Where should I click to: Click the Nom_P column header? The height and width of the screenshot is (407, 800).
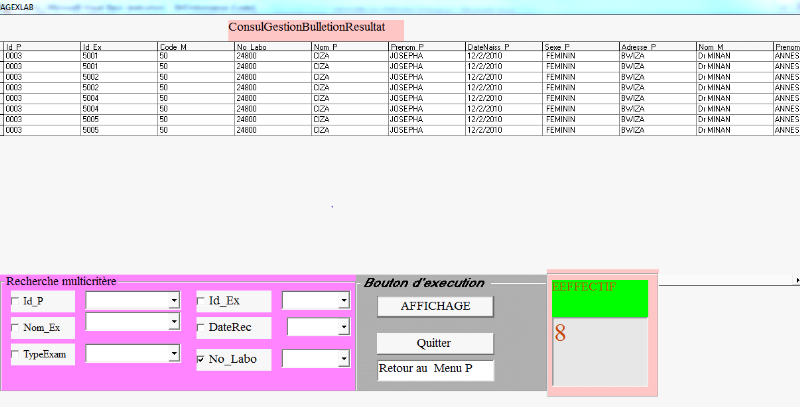coord(348,47)
